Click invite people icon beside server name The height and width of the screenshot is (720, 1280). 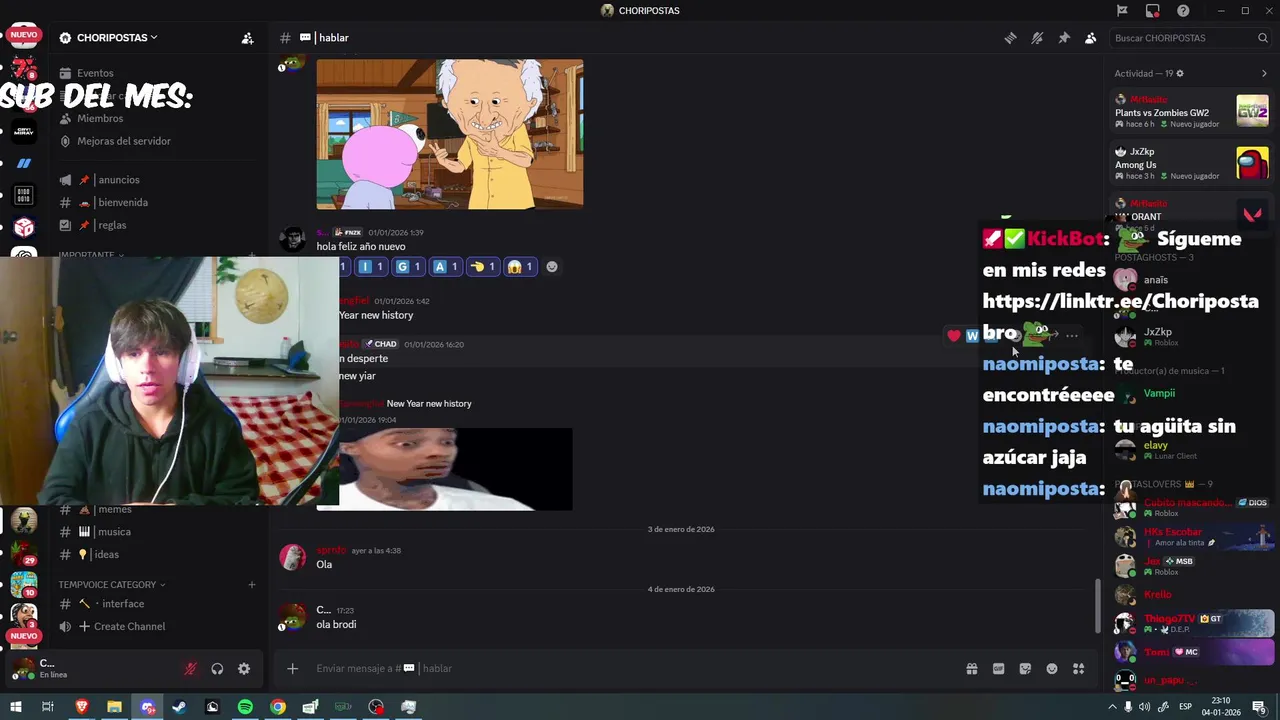point(247,38)
